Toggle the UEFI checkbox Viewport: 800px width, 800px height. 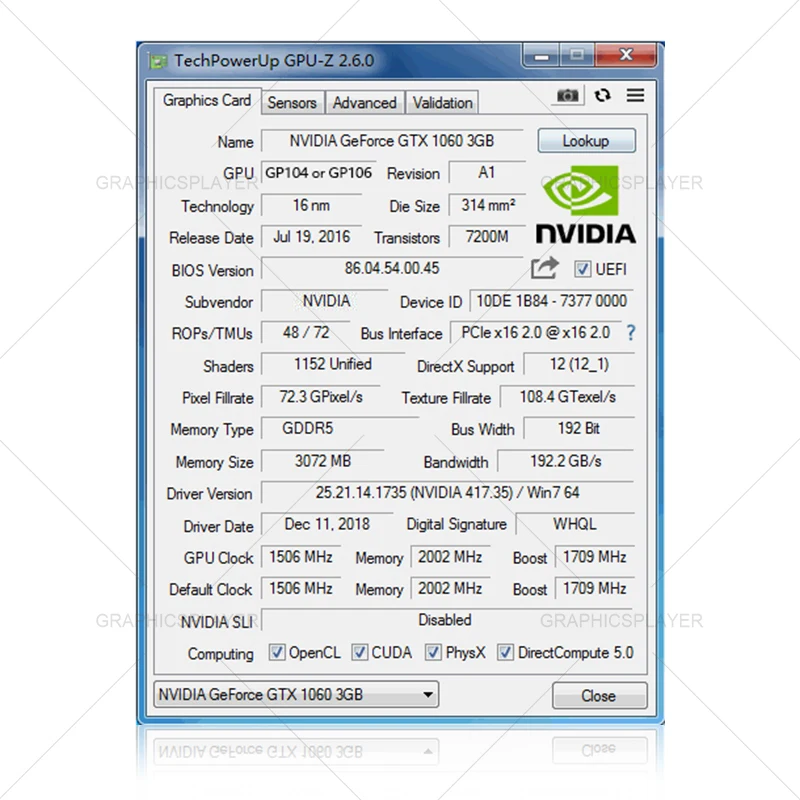582,269
